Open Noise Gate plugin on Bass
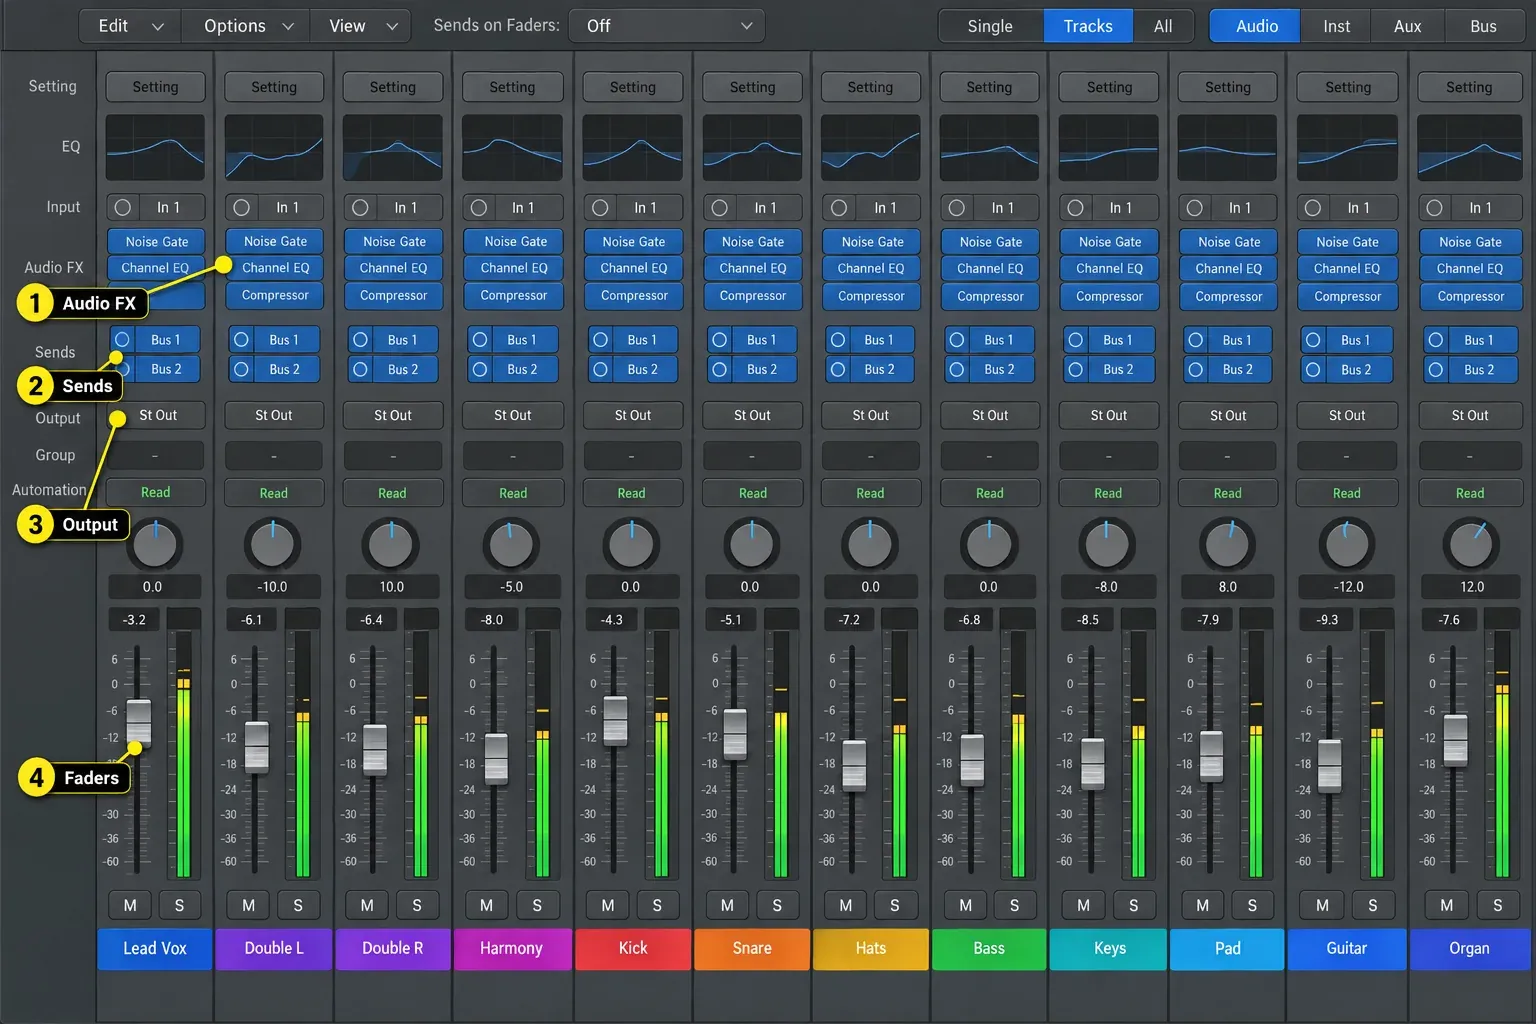The image size is (1536, 1024). tap(990, 242)
